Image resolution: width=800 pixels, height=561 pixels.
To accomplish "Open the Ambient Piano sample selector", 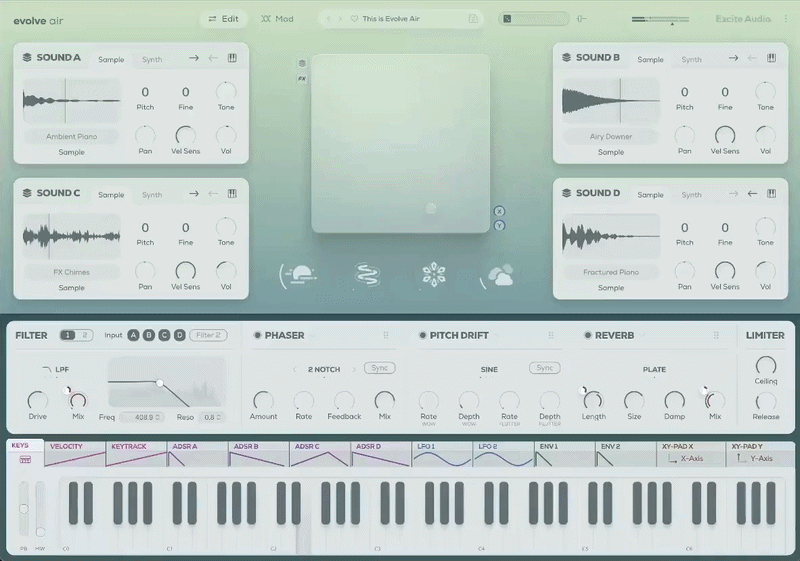I will pos(71,136).
